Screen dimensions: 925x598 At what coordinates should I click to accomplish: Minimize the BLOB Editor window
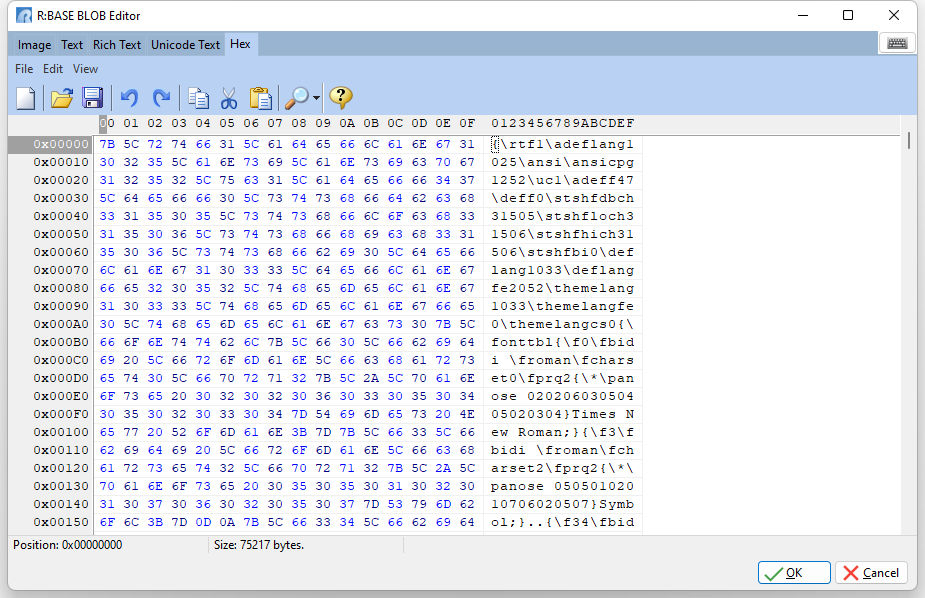point(803,15)
